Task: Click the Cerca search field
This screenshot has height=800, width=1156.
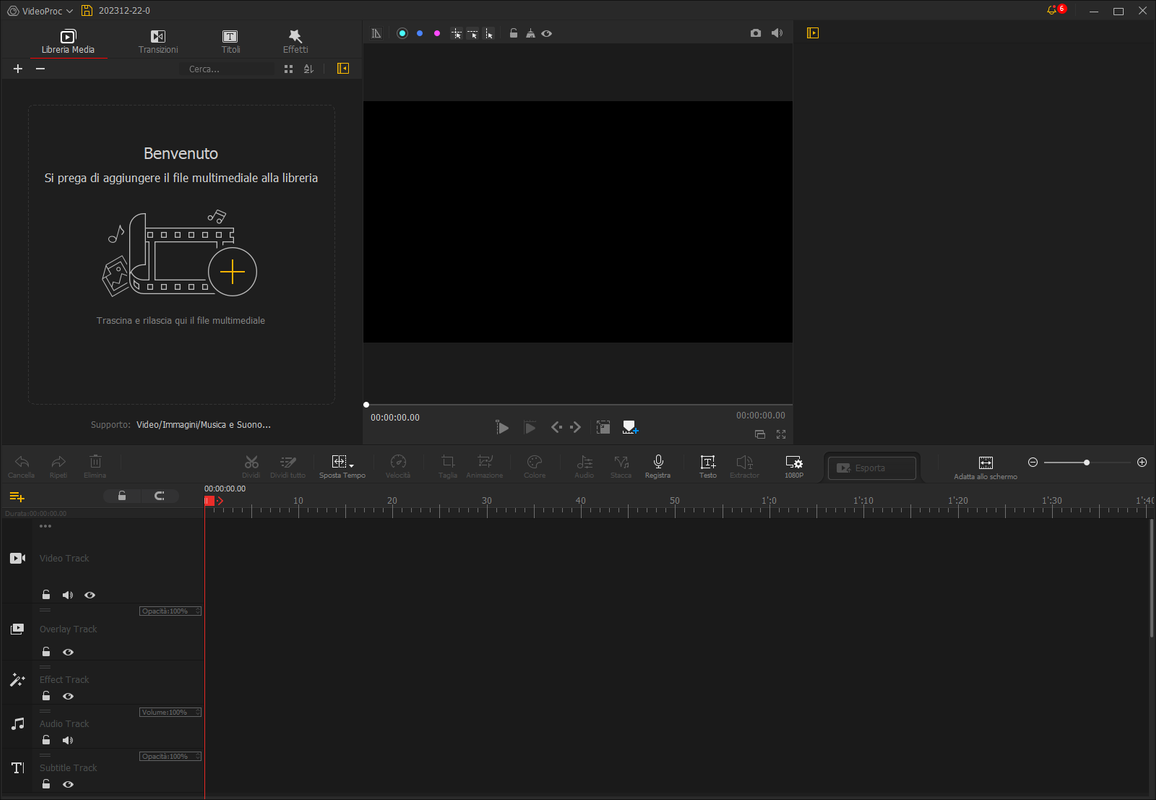Action: coord(227,69)
